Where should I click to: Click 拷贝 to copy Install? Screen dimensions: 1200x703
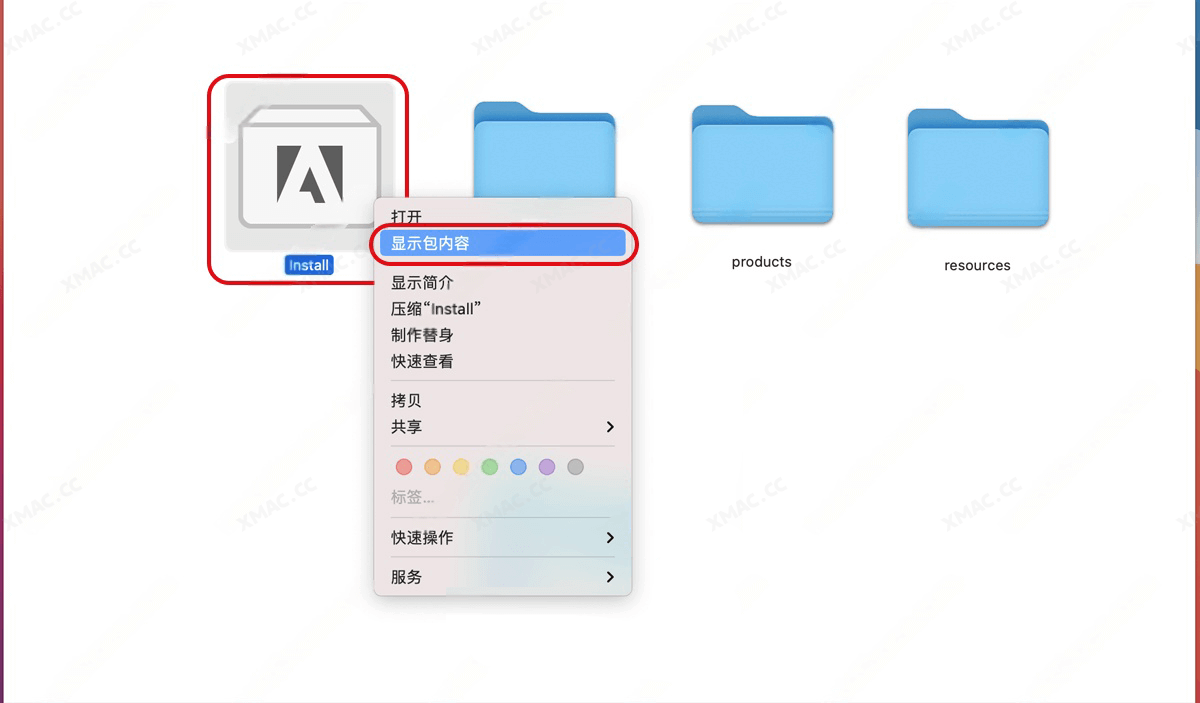[404, 400]
